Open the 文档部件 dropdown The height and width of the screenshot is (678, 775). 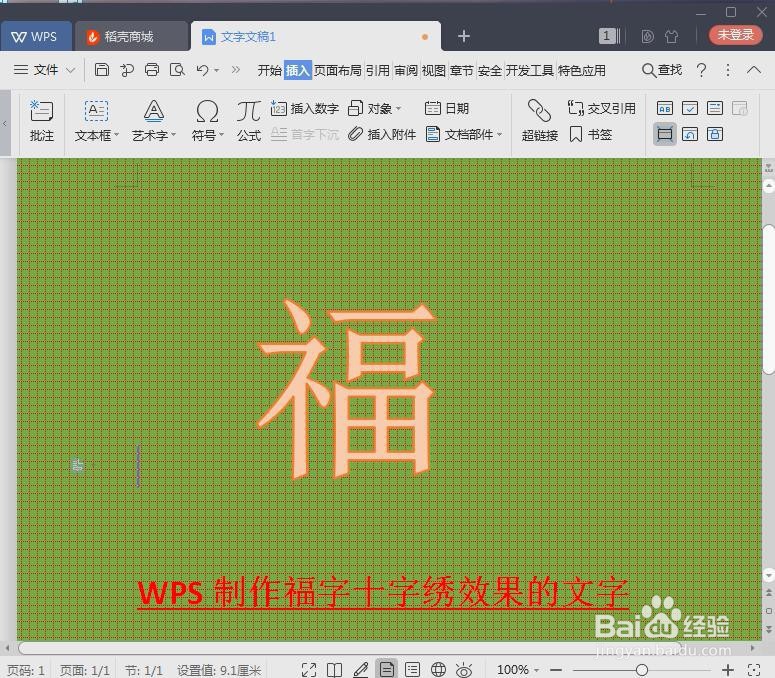point(464,134)
